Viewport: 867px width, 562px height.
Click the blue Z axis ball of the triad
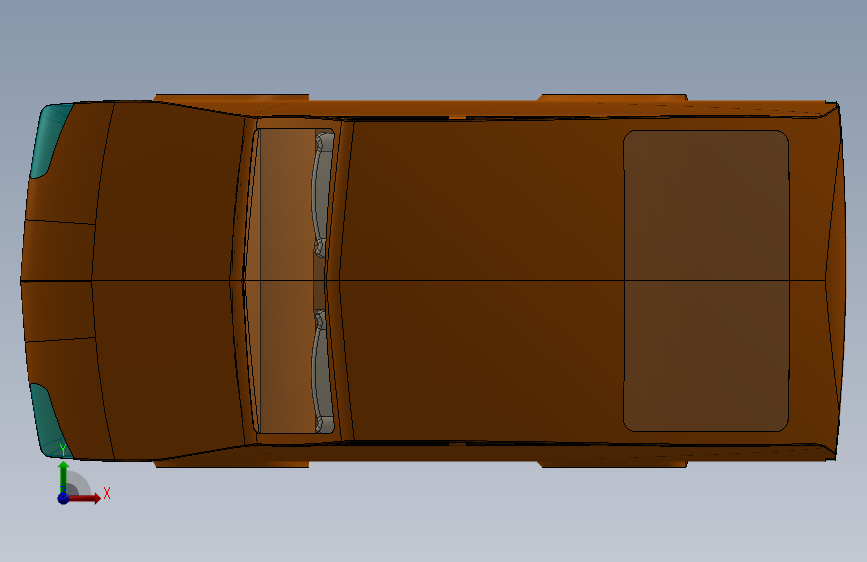pos(64,498)
